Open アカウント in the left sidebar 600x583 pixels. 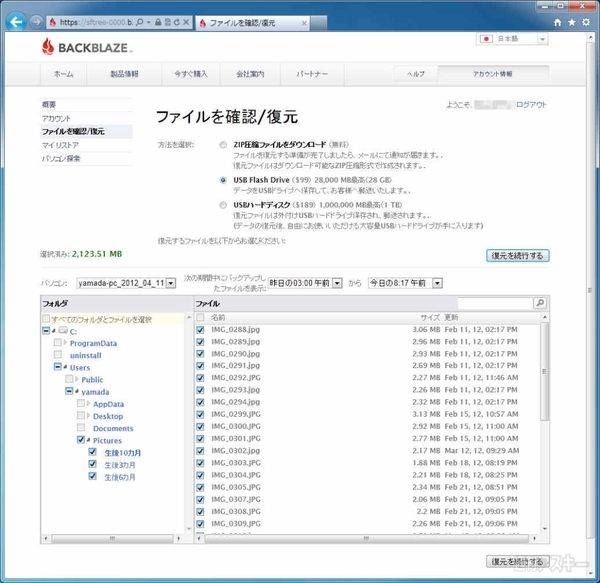coord(56,119)
